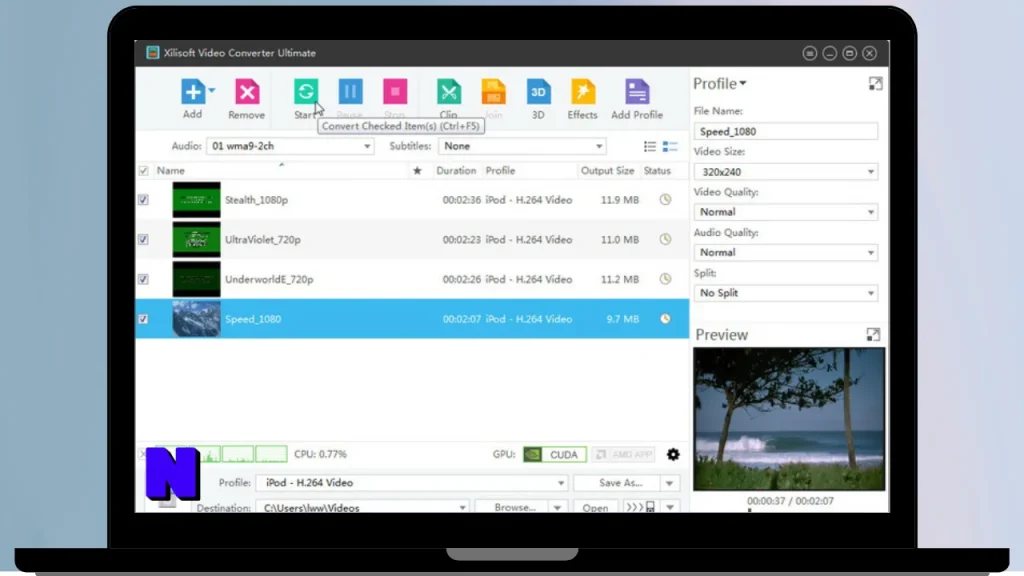Click the Join files icon

point(494,91)
